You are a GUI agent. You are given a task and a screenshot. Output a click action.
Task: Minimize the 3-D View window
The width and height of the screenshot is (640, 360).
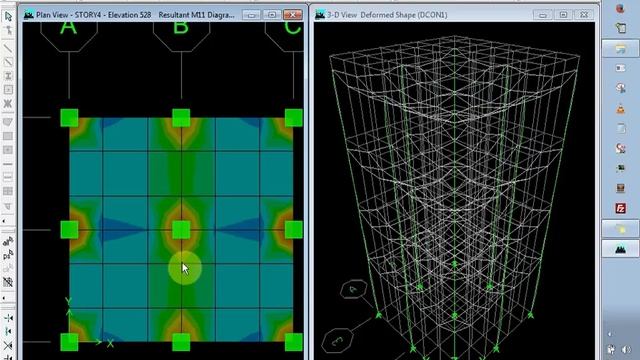pos(543,15)
